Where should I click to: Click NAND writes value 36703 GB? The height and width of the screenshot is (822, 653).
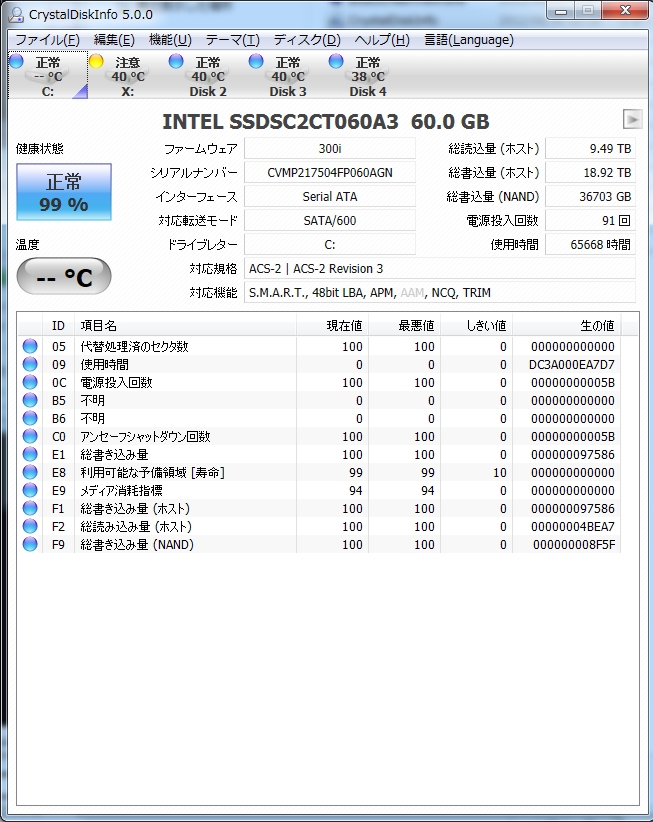click(590, 197)
